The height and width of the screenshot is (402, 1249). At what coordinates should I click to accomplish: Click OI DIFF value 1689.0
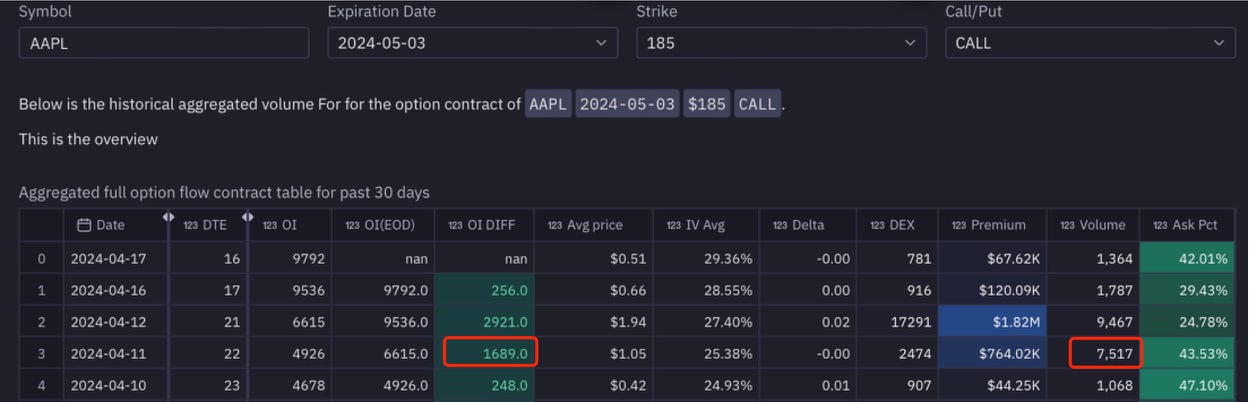tap(485, 354)
